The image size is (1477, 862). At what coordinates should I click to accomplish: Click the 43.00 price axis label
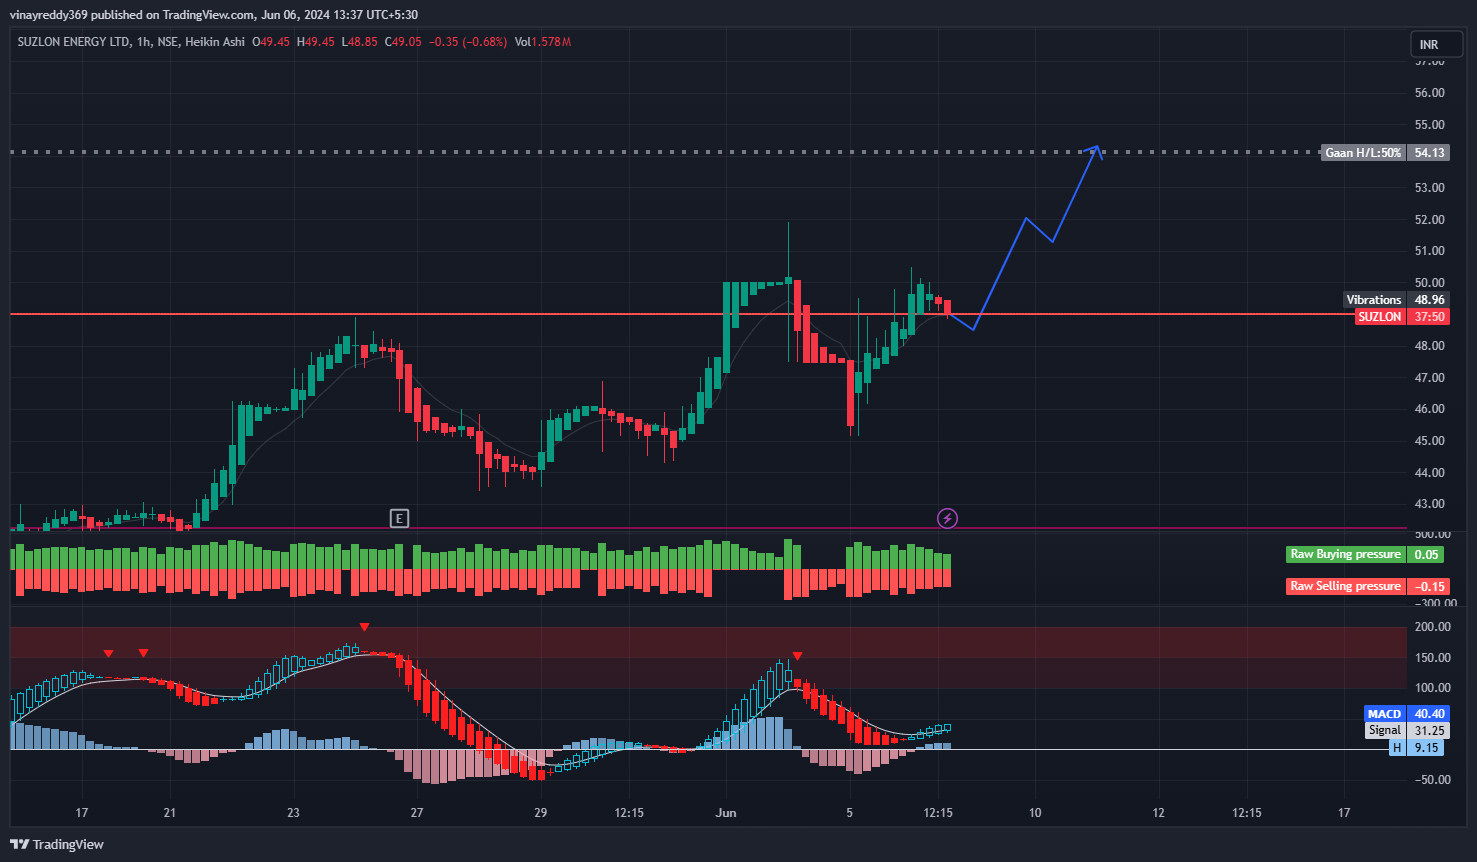click(x=1429, y=504)
